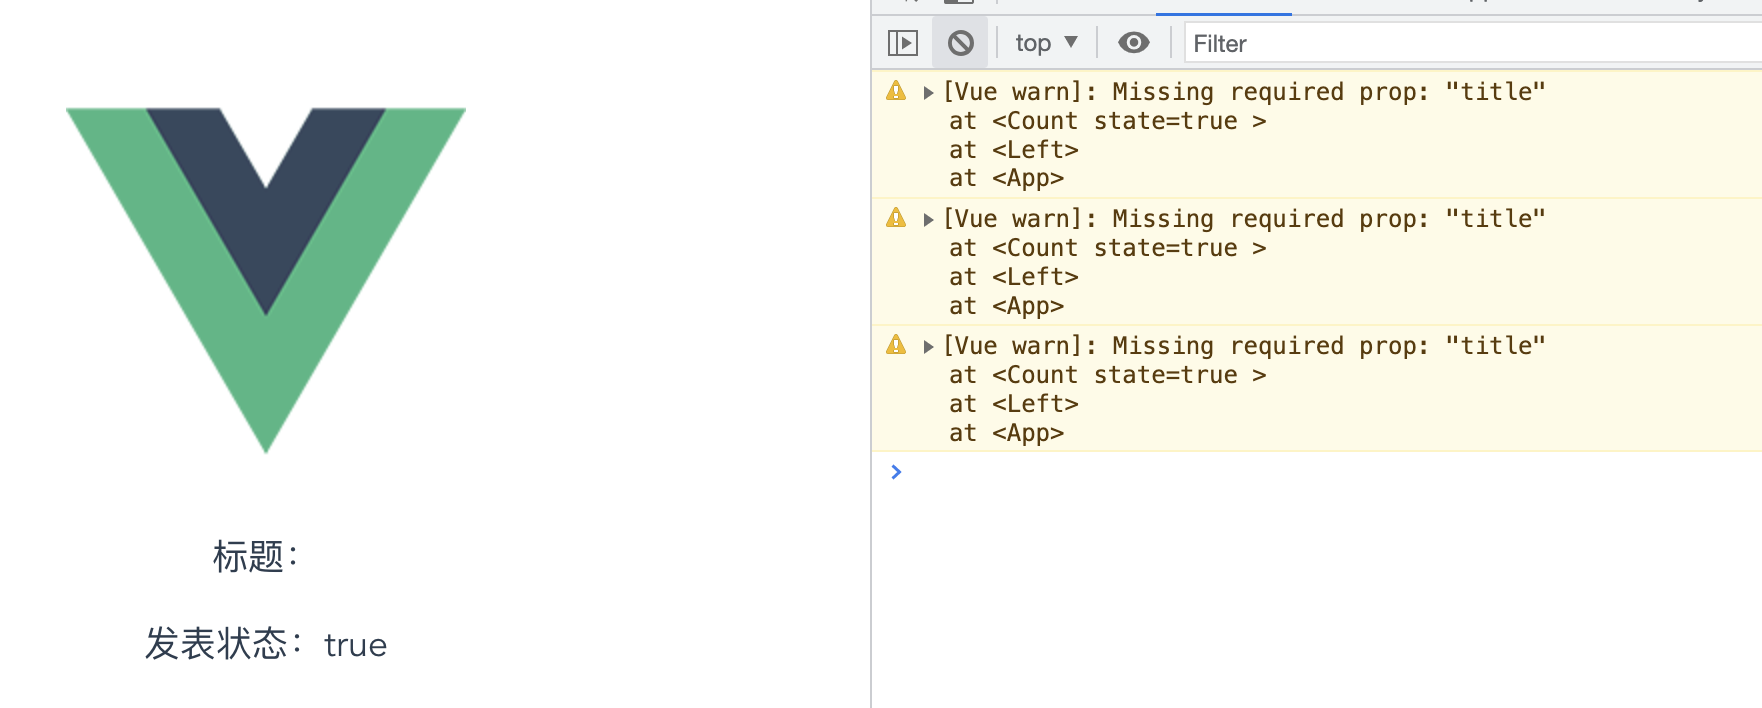Focus the console Filter input field
This screenshot has width=1762, height=708.
1473,43
